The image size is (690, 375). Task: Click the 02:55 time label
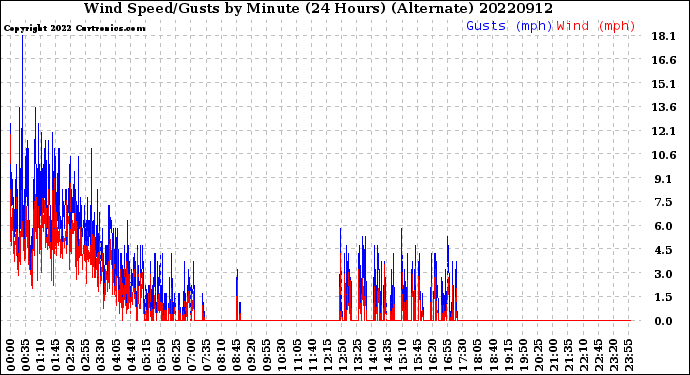[x=86, y=355]
